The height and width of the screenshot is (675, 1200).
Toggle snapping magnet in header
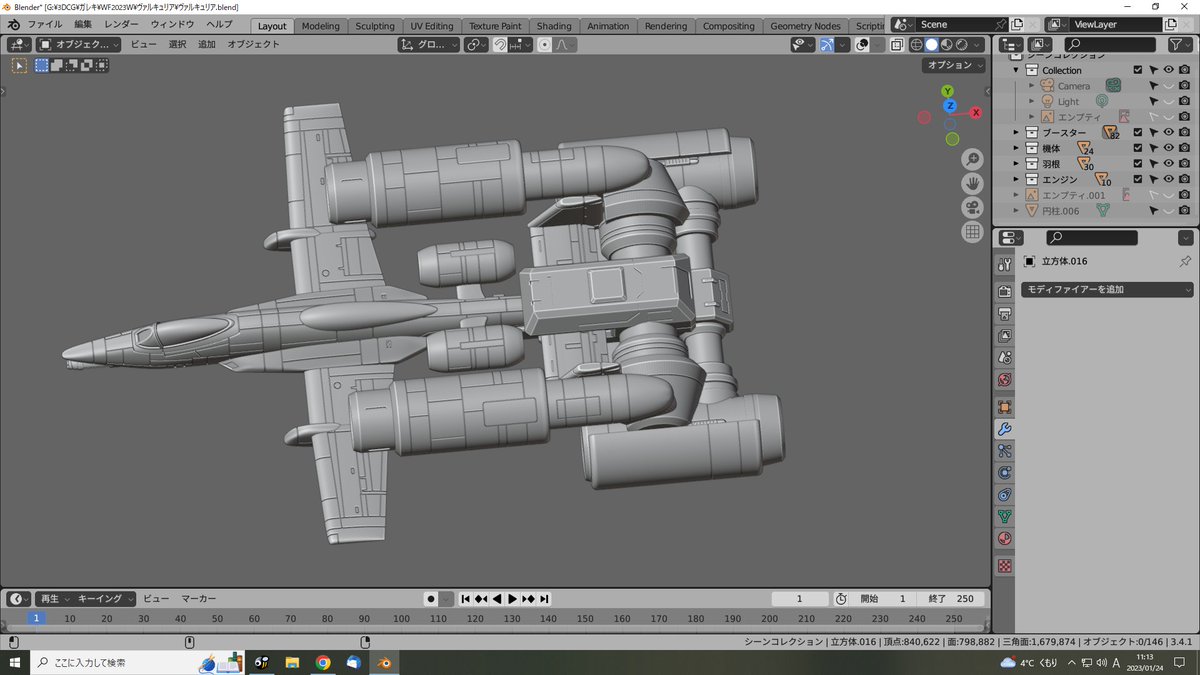pos(500,45)
